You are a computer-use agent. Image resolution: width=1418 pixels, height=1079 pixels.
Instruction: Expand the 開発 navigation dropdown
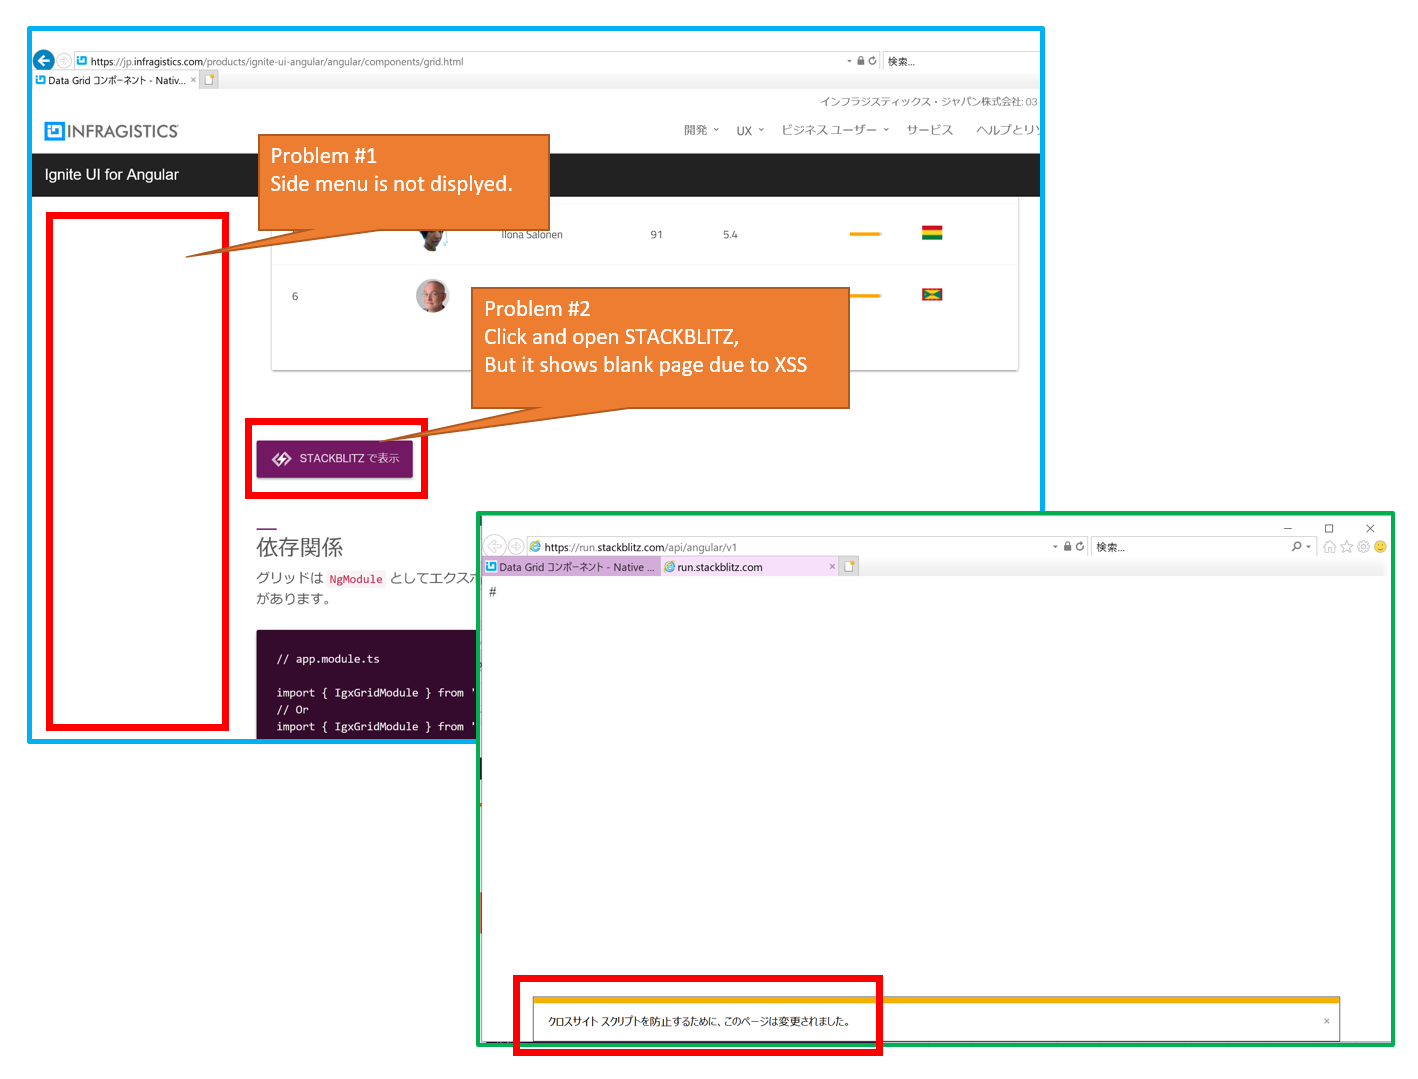click(x=699, y=129)
